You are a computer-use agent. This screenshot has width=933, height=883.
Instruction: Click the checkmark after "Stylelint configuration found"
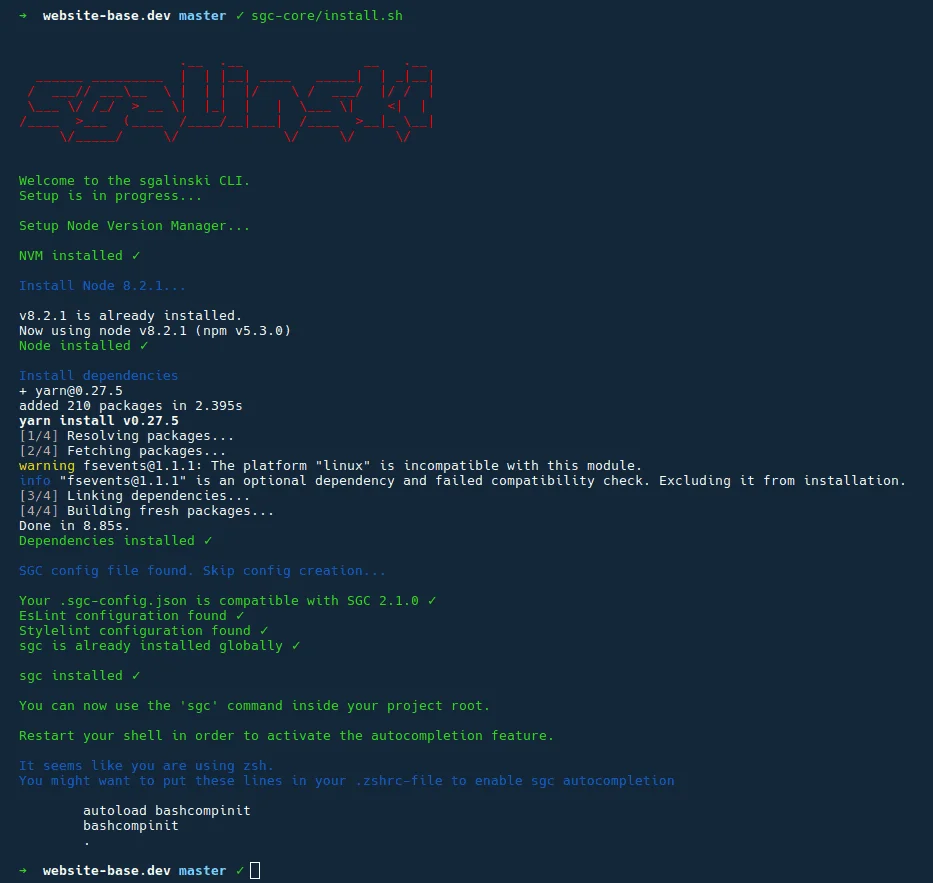(x=264, y=631)
